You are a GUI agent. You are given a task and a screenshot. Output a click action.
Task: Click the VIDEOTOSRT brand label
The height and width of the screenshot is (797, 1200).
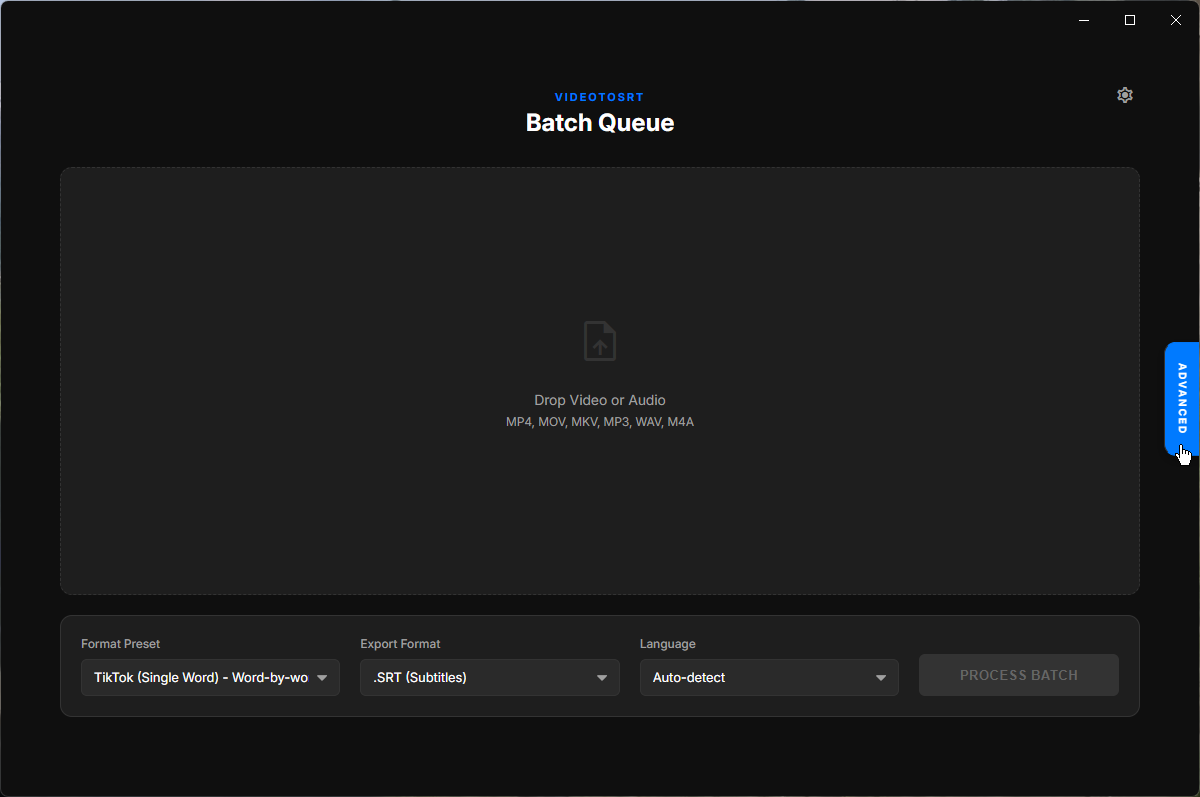[x=600, y=97]
